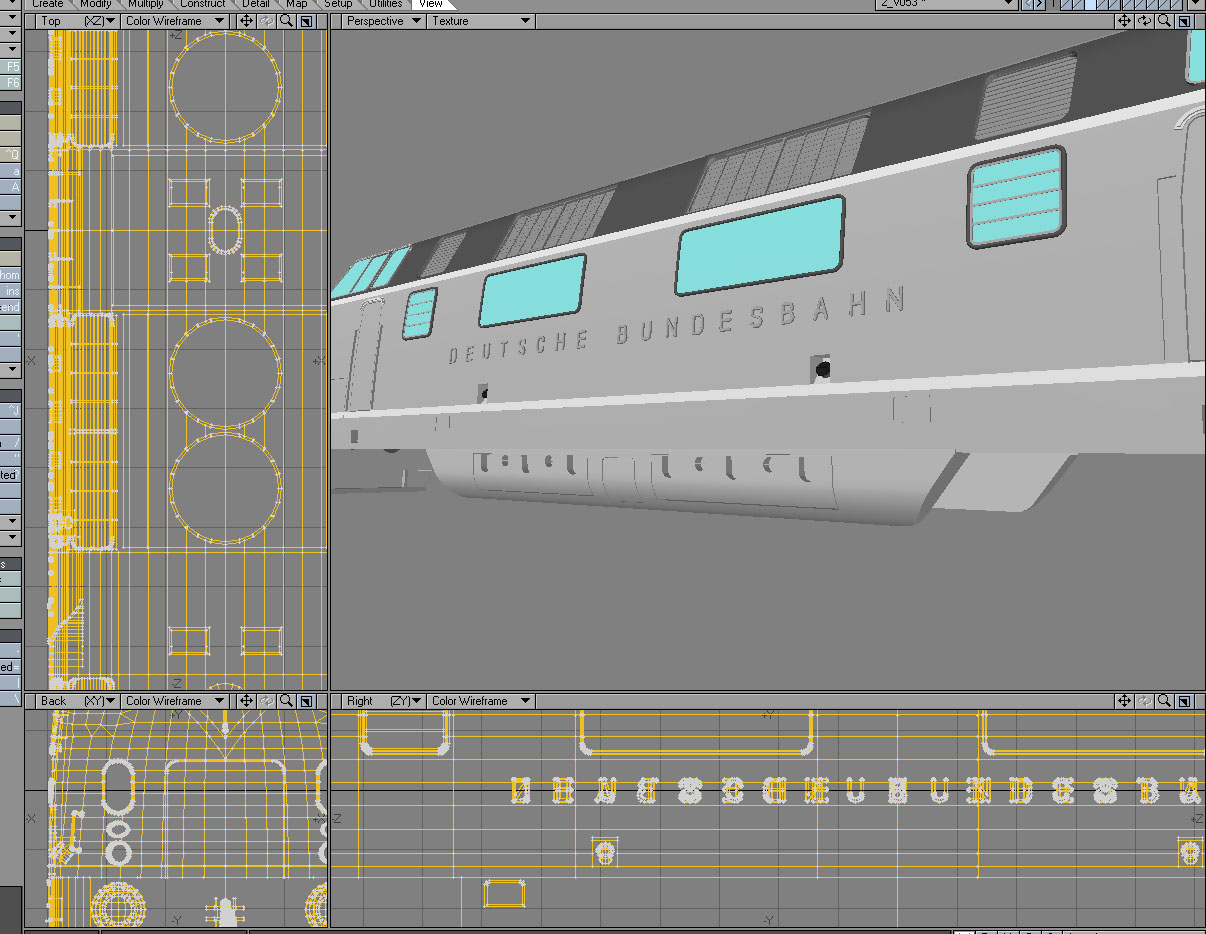Select the highlighted third layer slot
The image size is (1206, 934).
(1090, 4)
